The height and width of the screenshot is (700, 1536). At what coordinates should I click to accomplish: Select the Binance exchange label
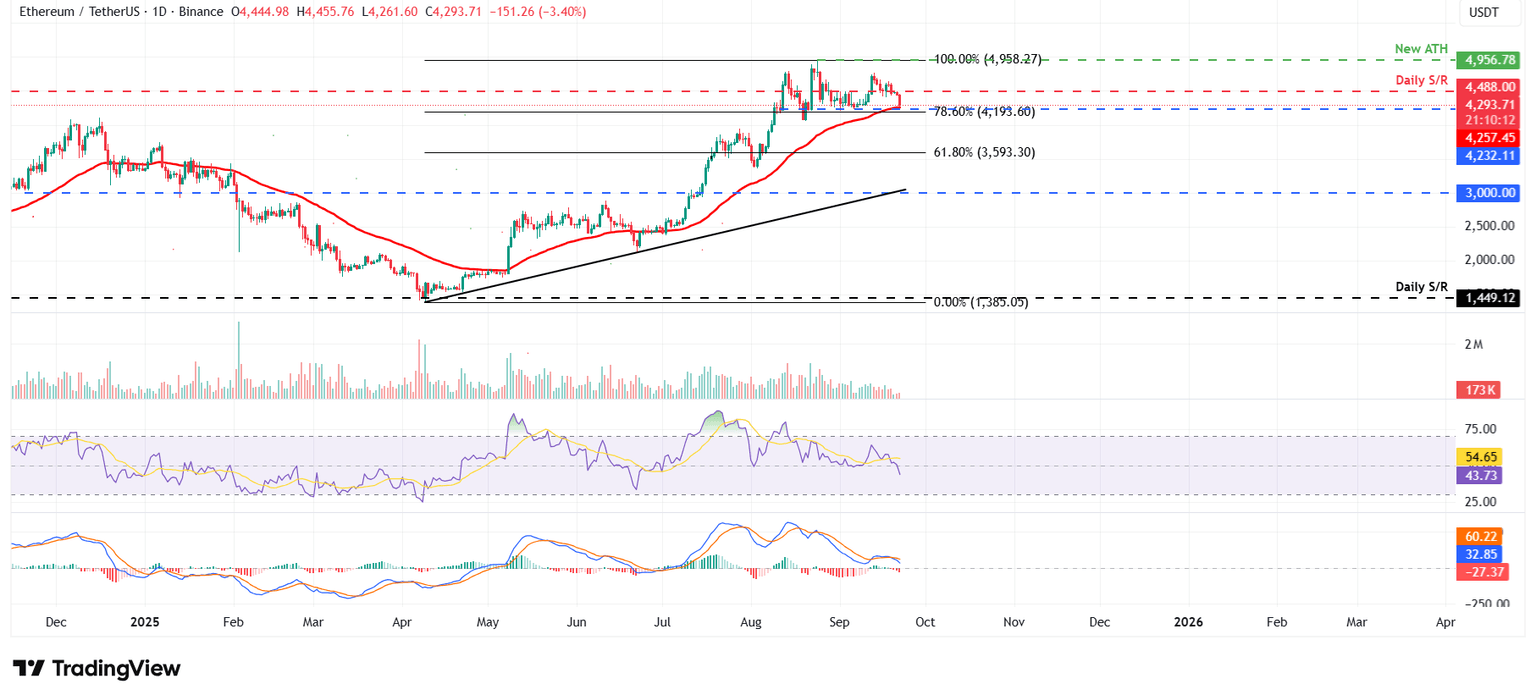(201, 12)
